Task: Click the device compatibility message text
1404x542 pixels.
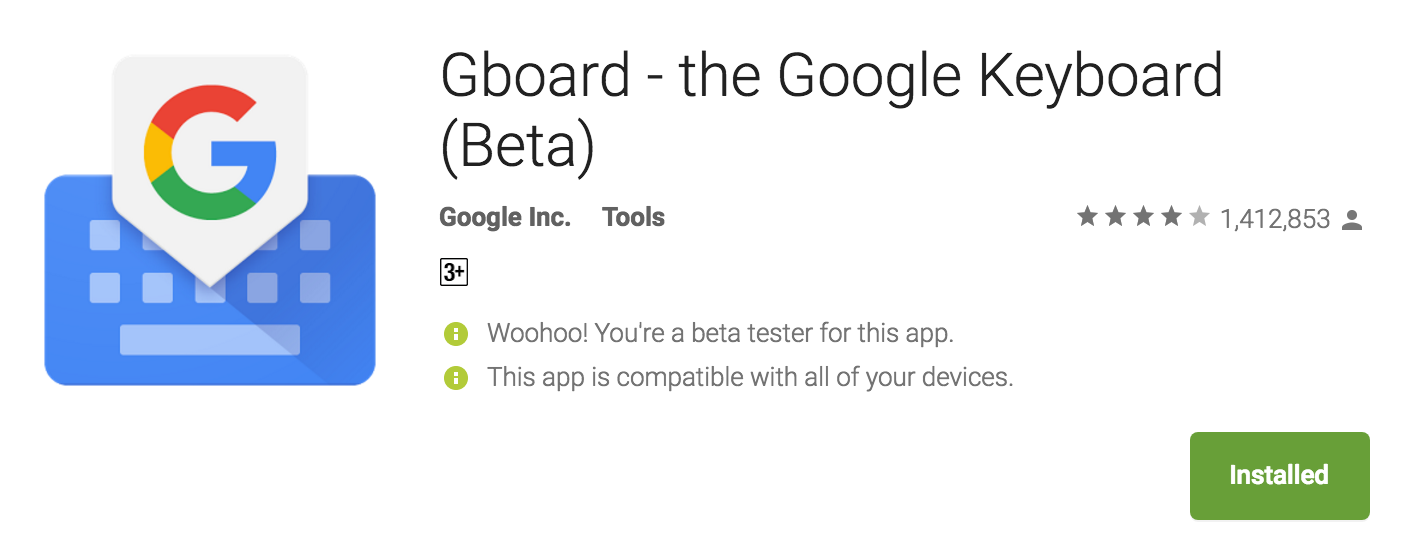Action: coord(750,378)
